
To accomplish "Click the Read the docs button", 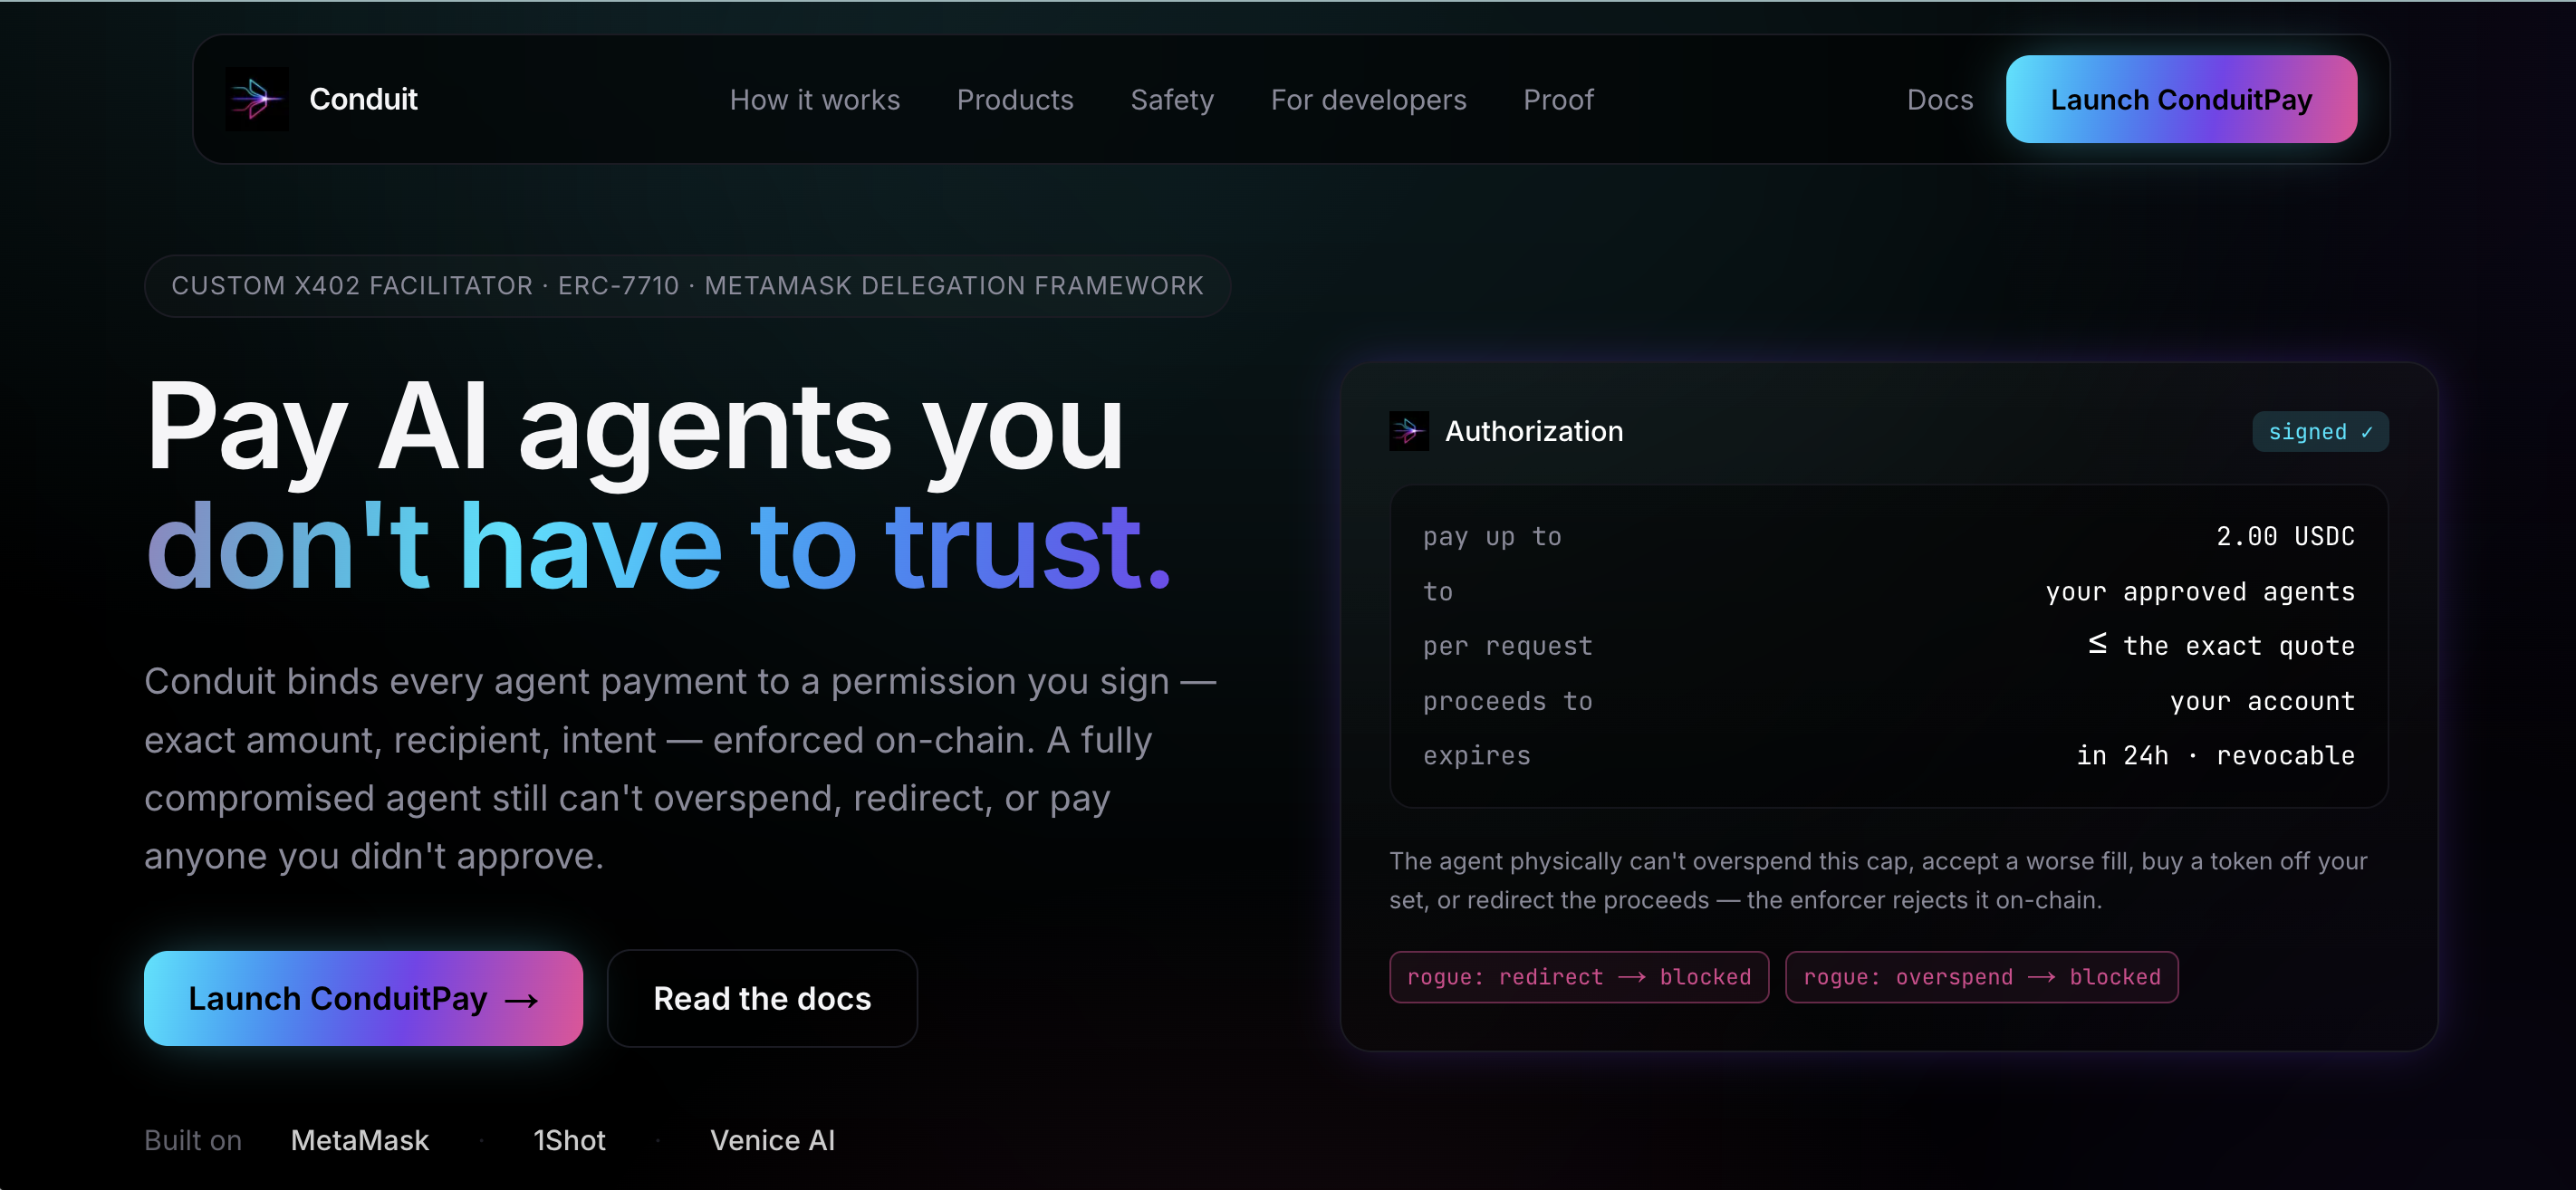I will [762, 998].
